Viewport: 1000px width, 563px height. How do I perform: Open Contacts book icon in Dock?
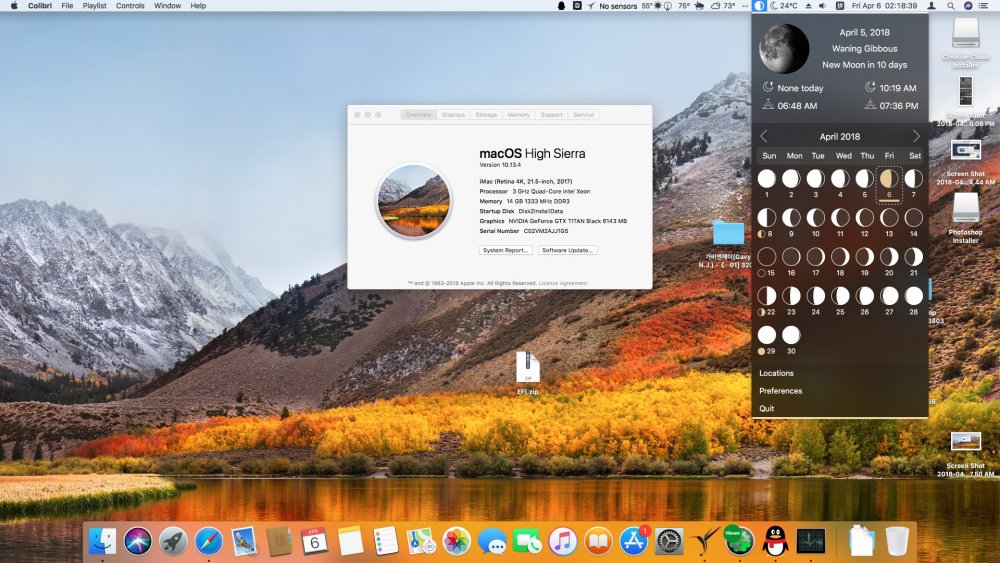pyautogui.click(x=279, y=541)
